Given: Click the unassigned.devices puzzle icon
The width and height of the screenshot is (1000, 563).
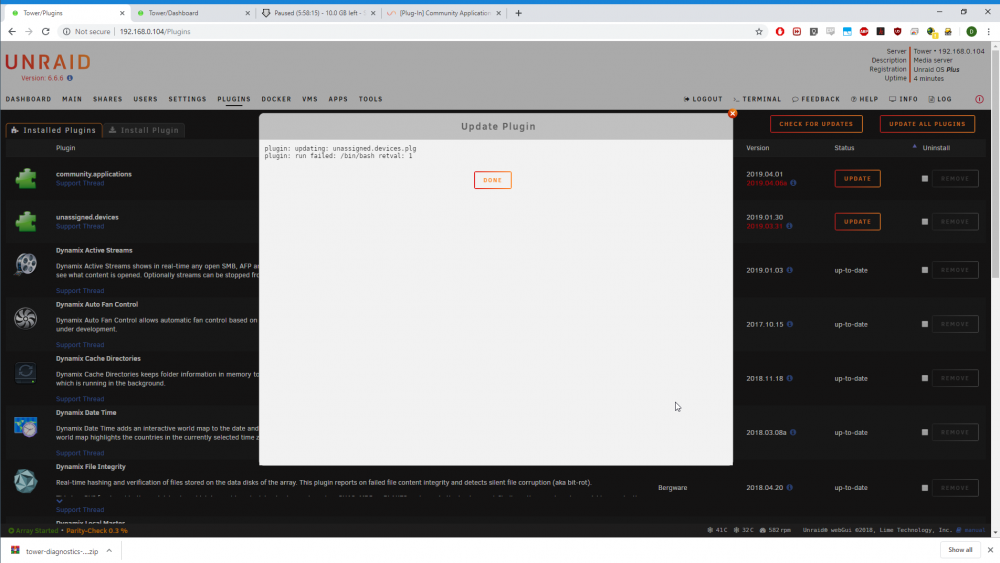Looking at the screenshot, I should tap(26, 221).
